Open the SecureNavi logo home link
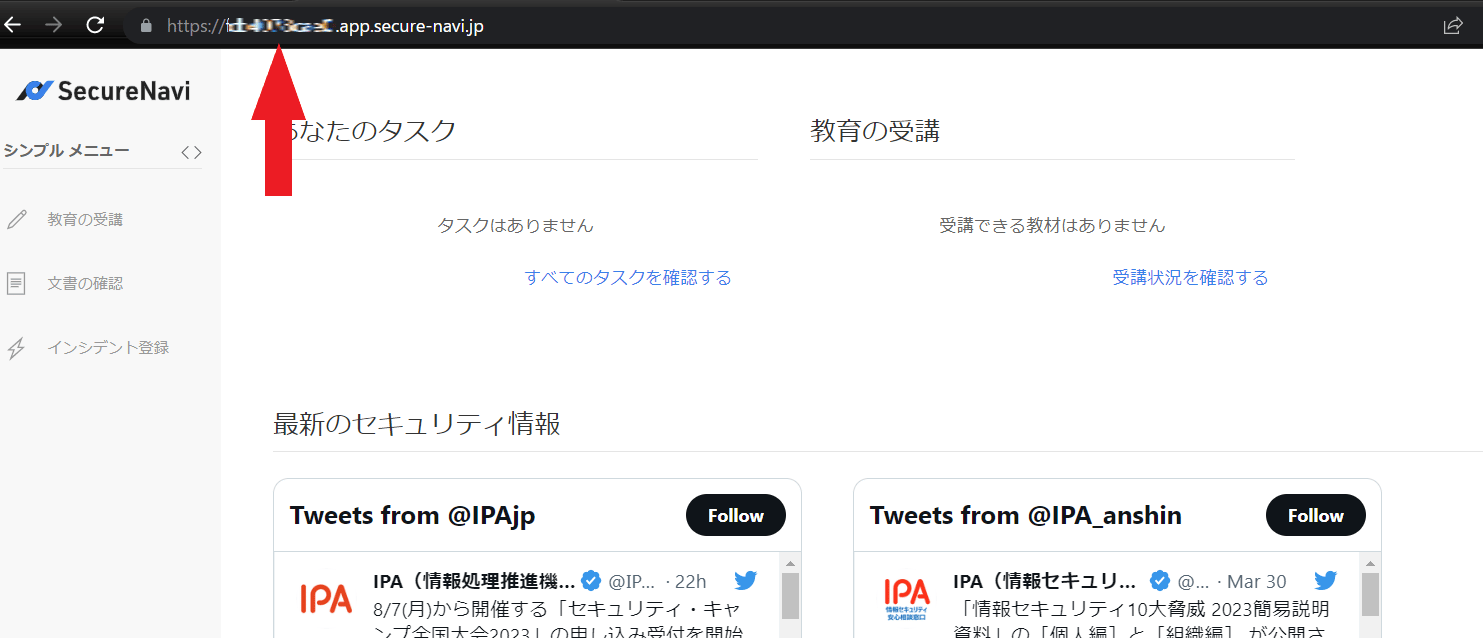This screenshot has width=1483, height=638. [103, 91]
